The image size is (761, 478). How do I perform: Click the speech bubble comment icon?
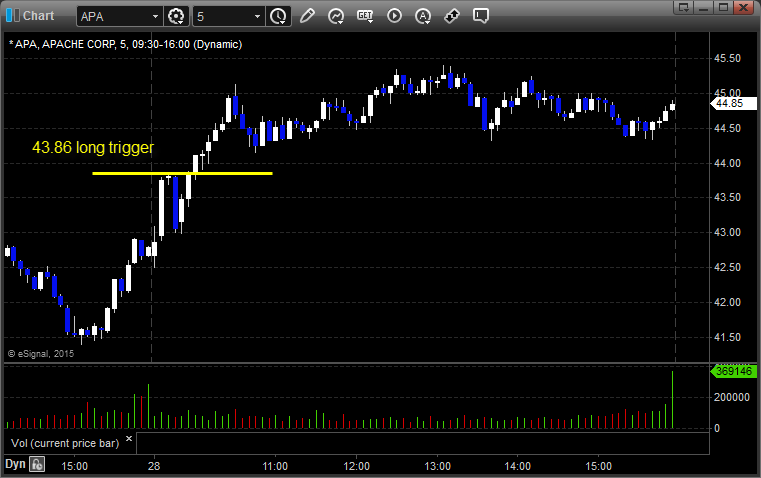[x=480, y=16]
